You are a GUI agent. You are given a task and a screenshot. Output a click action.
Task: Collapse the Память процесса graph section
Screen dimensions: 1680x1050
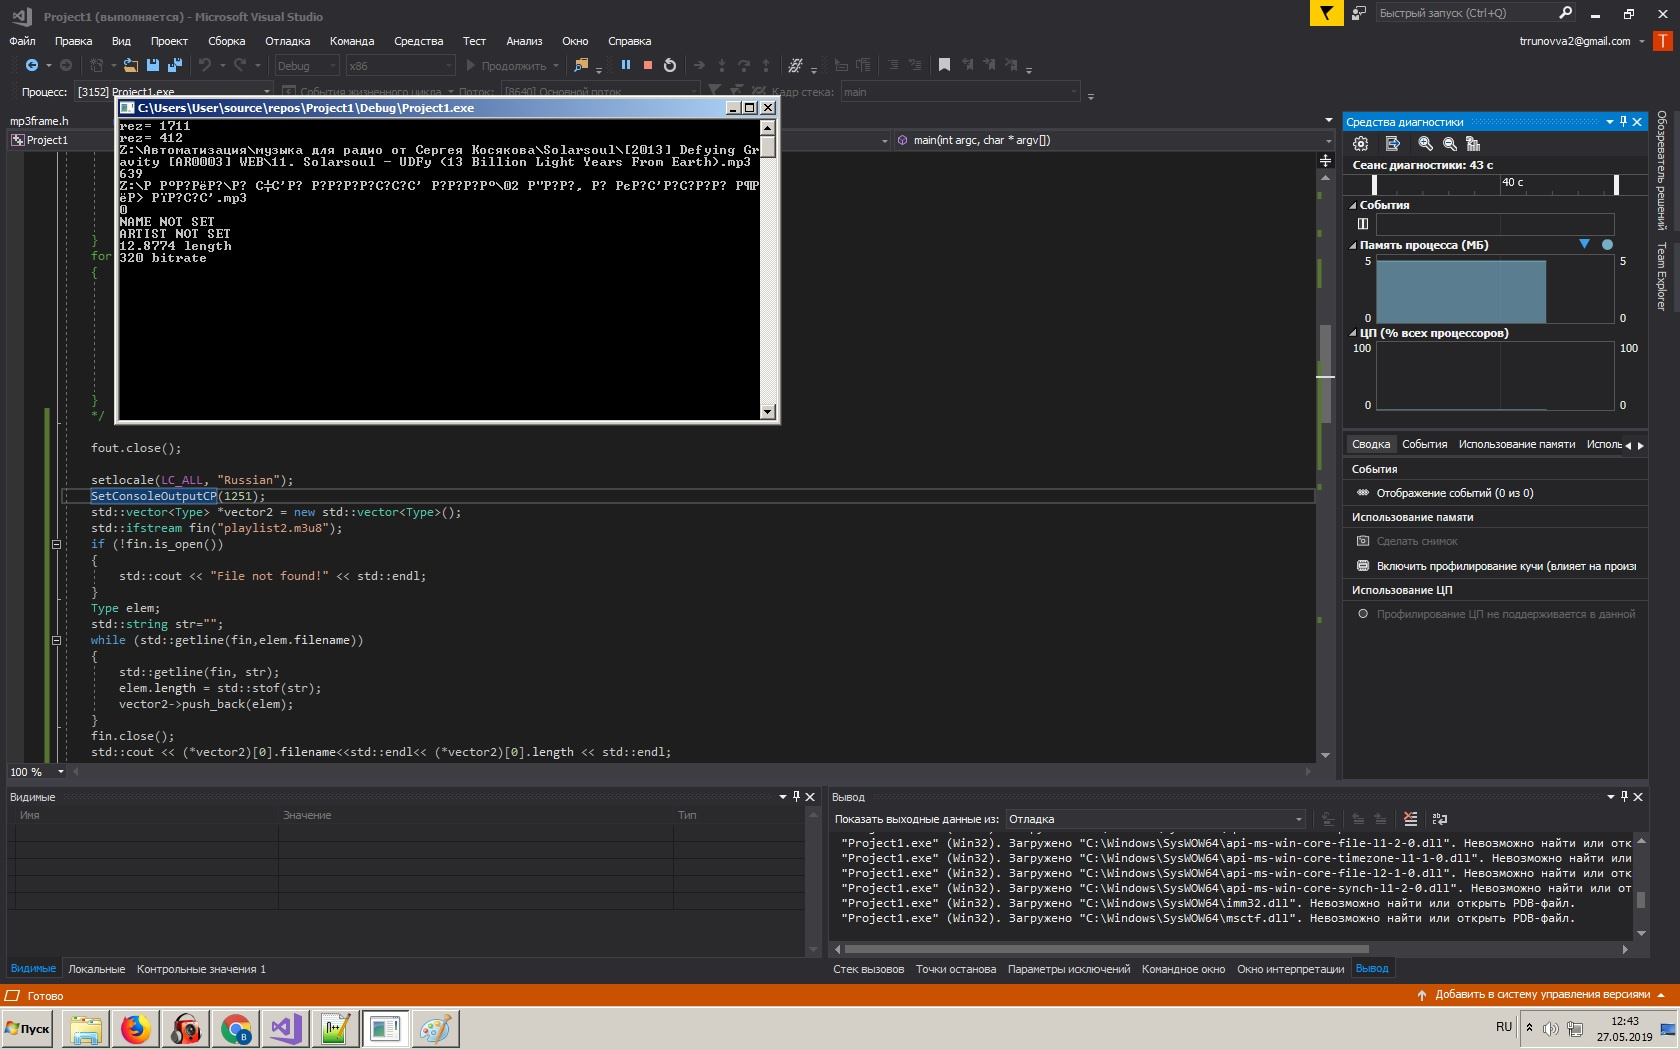click(1353, 245)
